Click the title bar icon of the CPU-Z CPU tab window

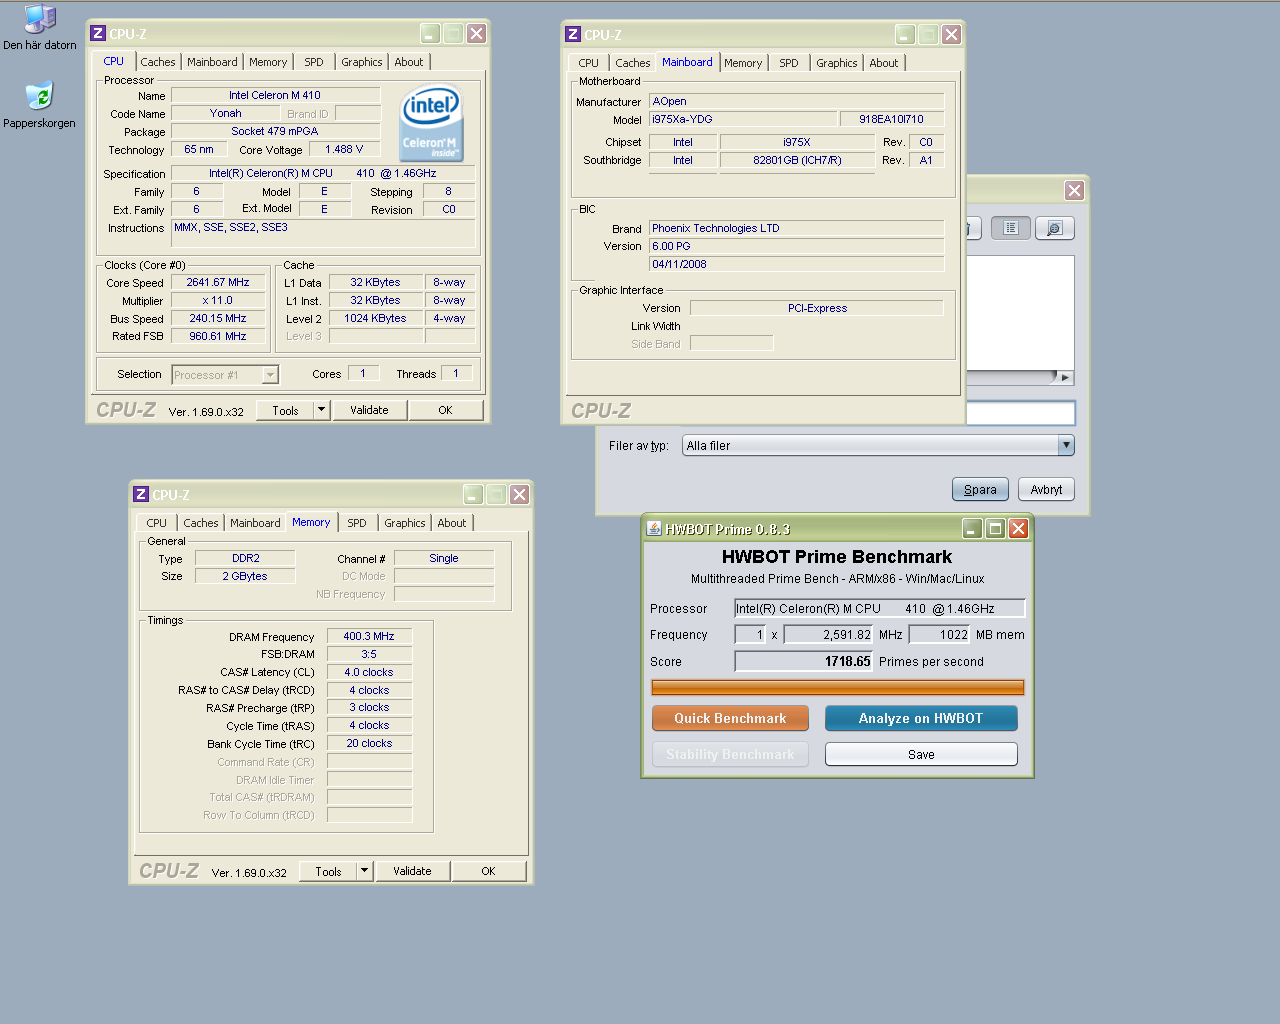[98, 33]
